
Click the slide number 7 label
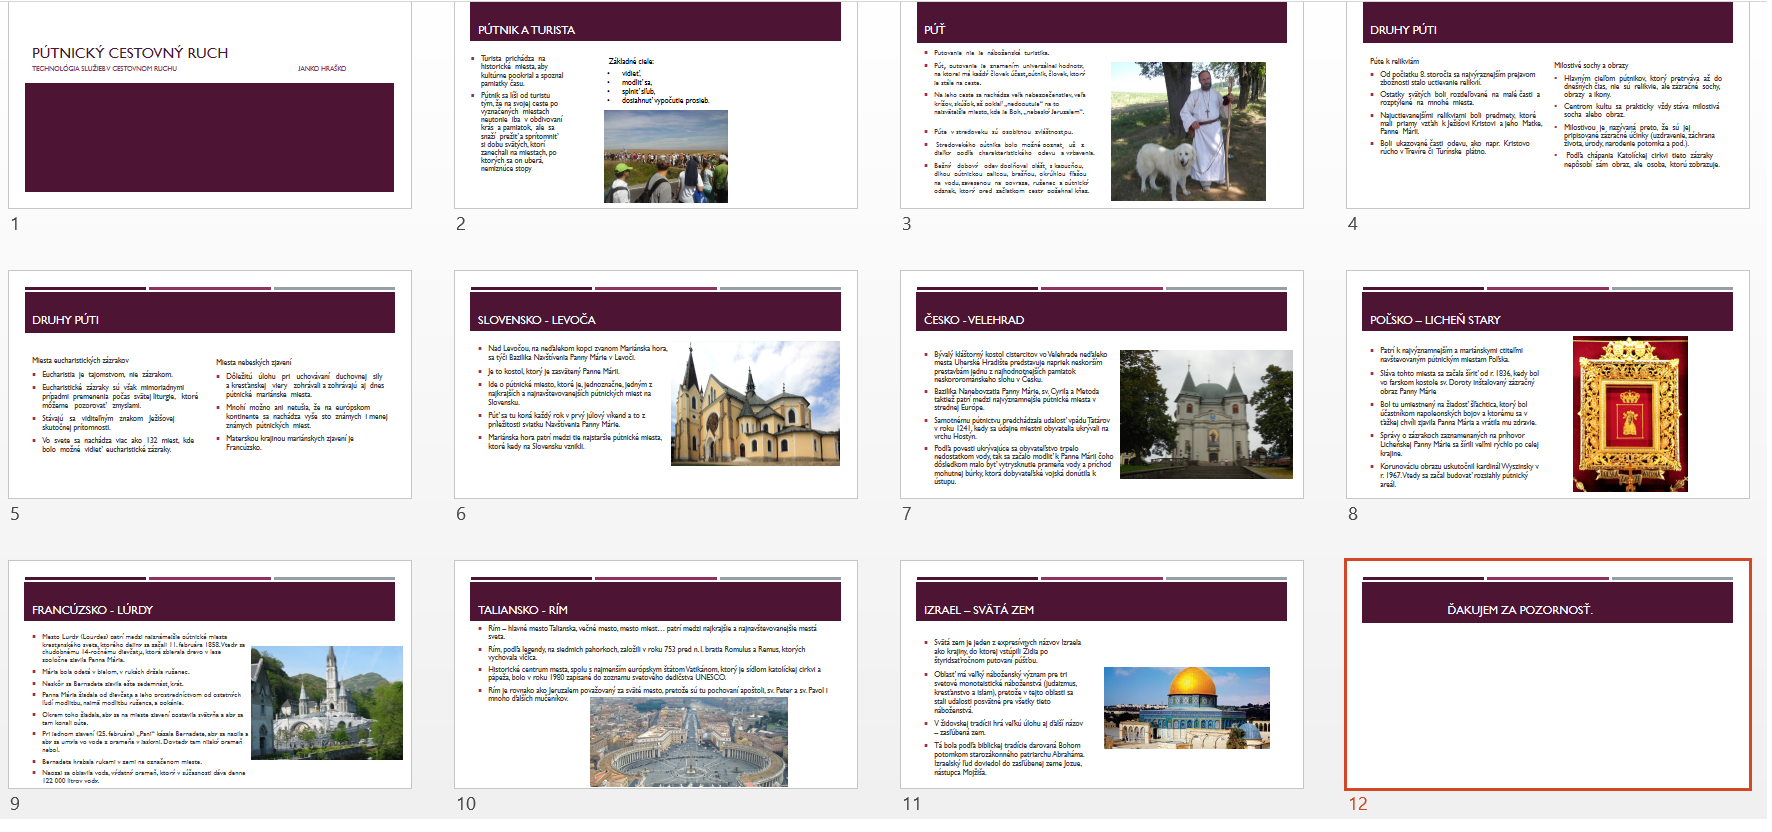coord(907,514)
